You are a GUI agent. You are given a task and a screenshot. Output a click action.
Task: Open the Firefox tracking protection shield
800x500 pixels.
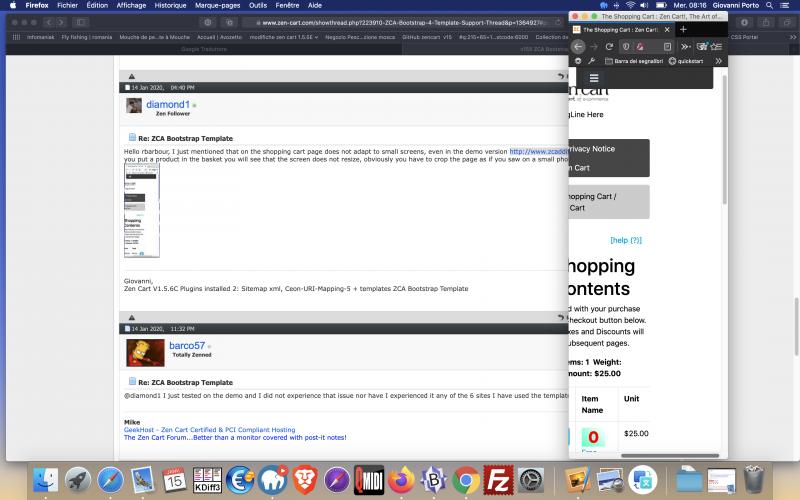[626, 46]
